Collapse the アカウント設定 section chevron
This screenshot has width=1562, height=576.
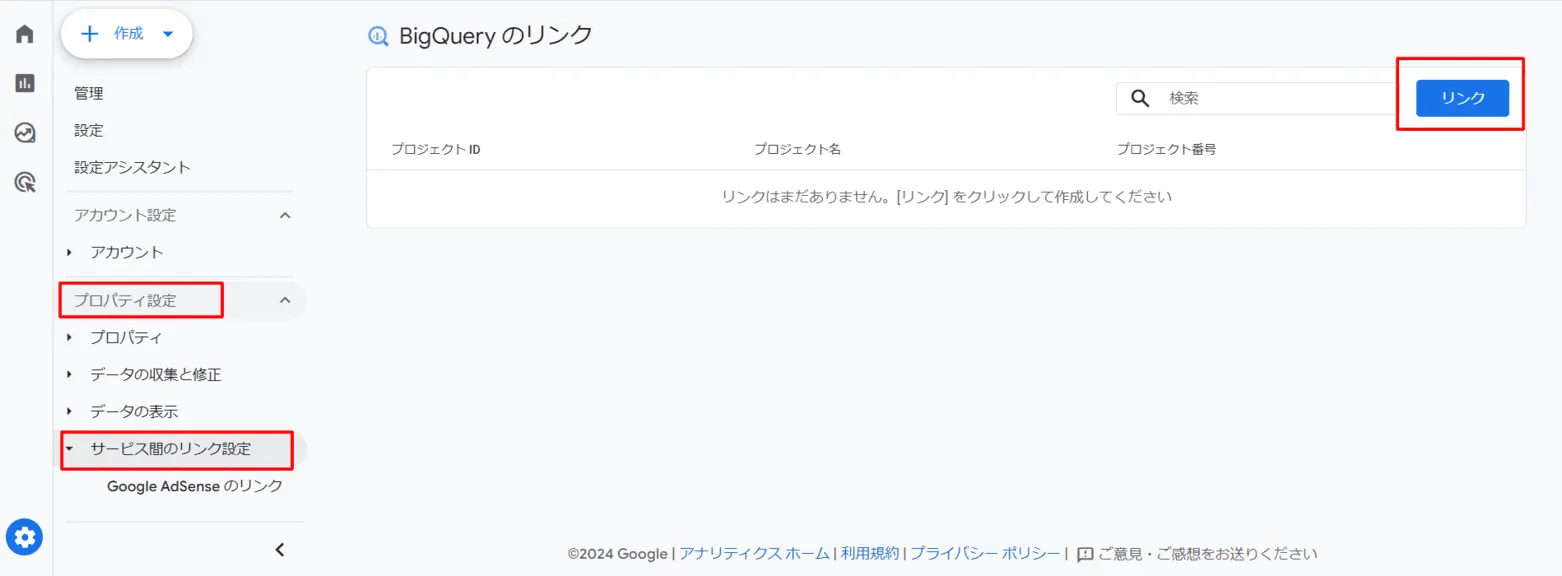[285, 215]
